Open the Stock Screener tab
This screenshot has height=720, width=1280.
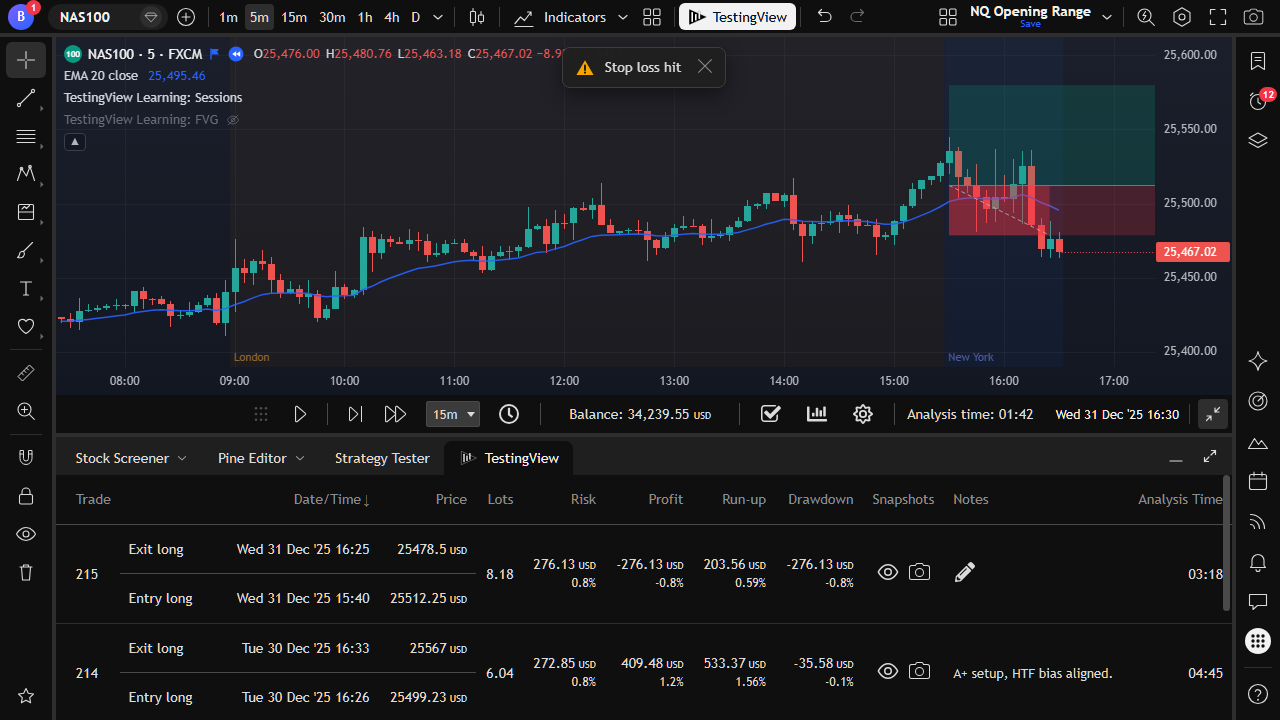pyautogui.click(x=122, y=458)
